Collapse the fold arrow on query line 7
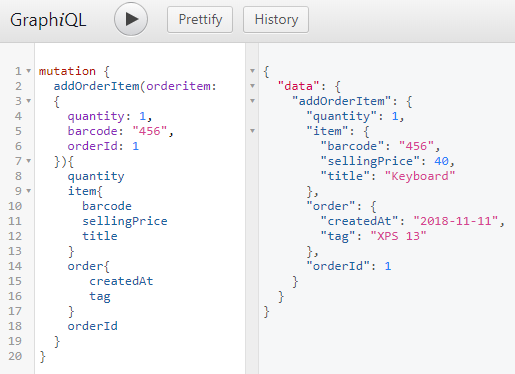The image size is (515, 374). [29, 161]
